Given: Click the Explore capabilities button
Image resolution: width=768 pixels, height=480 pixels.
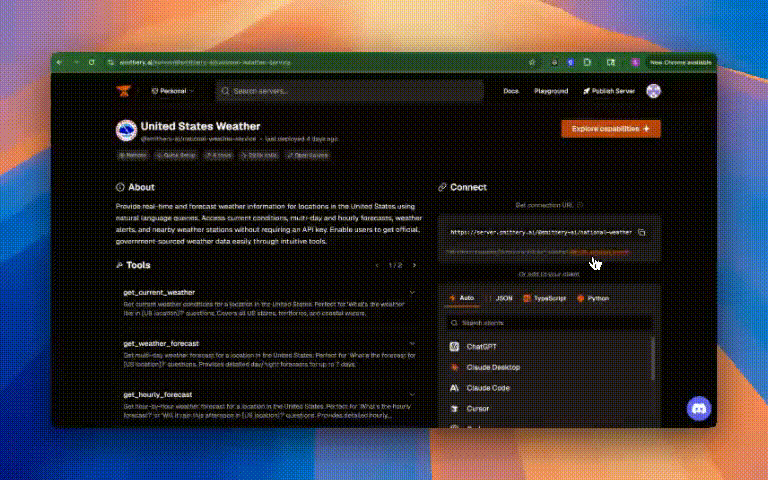Looking at the screenshot, I should (611, 129).
